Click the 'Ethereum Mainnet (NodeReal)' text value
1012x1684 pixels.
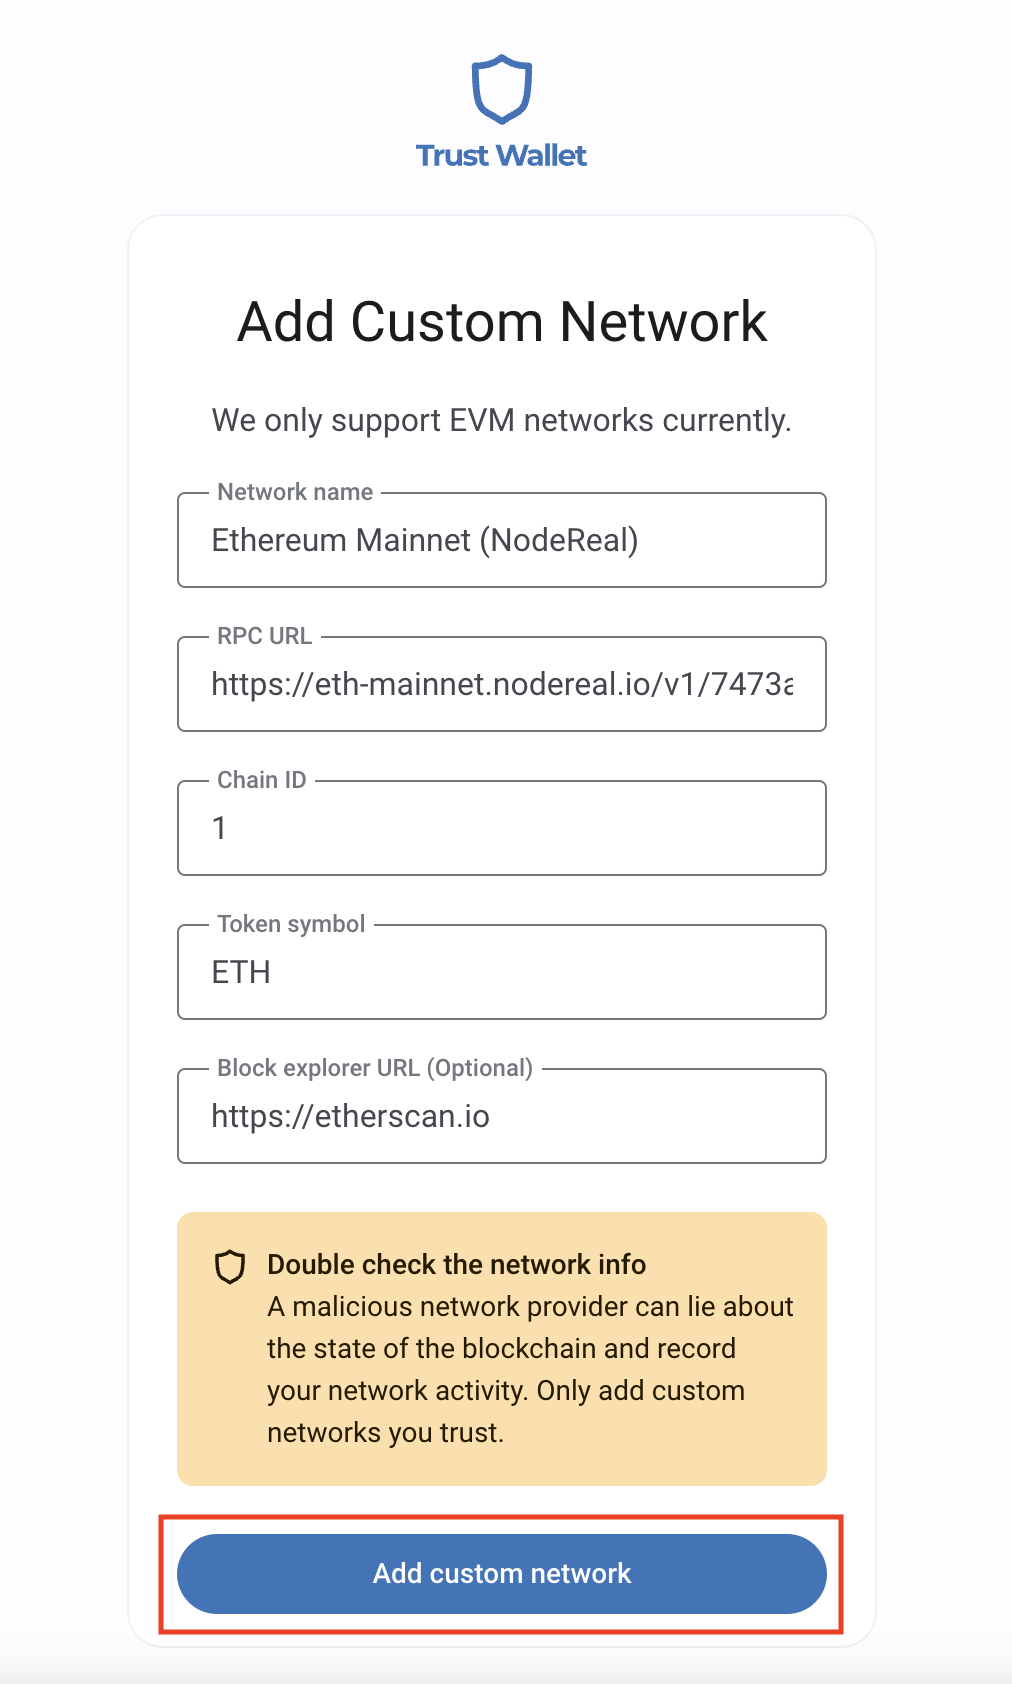point(424,541)
